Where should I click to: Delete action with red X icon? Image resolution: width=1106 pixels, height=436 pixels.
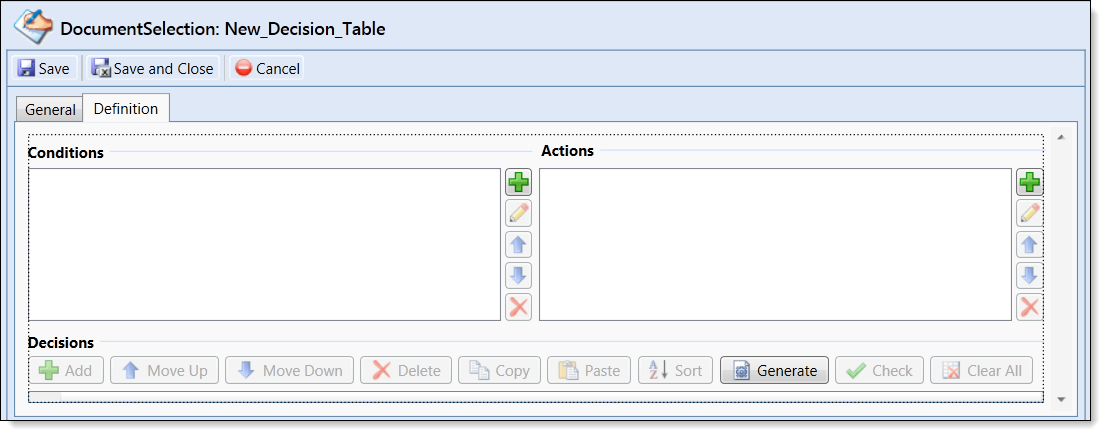(1029, 307)
